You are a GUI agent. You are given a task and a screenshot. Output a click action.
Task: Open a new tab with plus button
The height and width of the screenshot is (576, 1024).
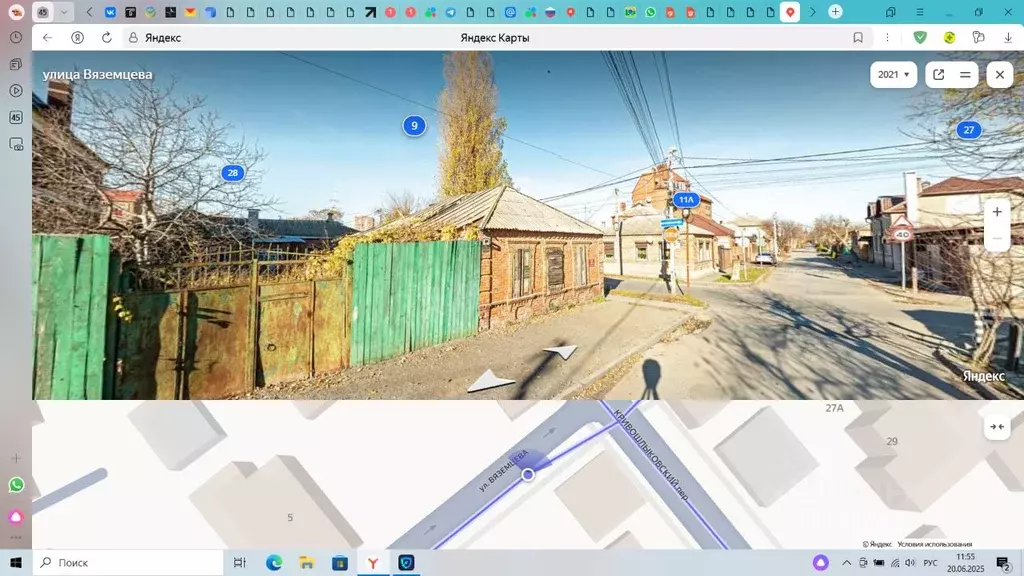tap(835, 12)
